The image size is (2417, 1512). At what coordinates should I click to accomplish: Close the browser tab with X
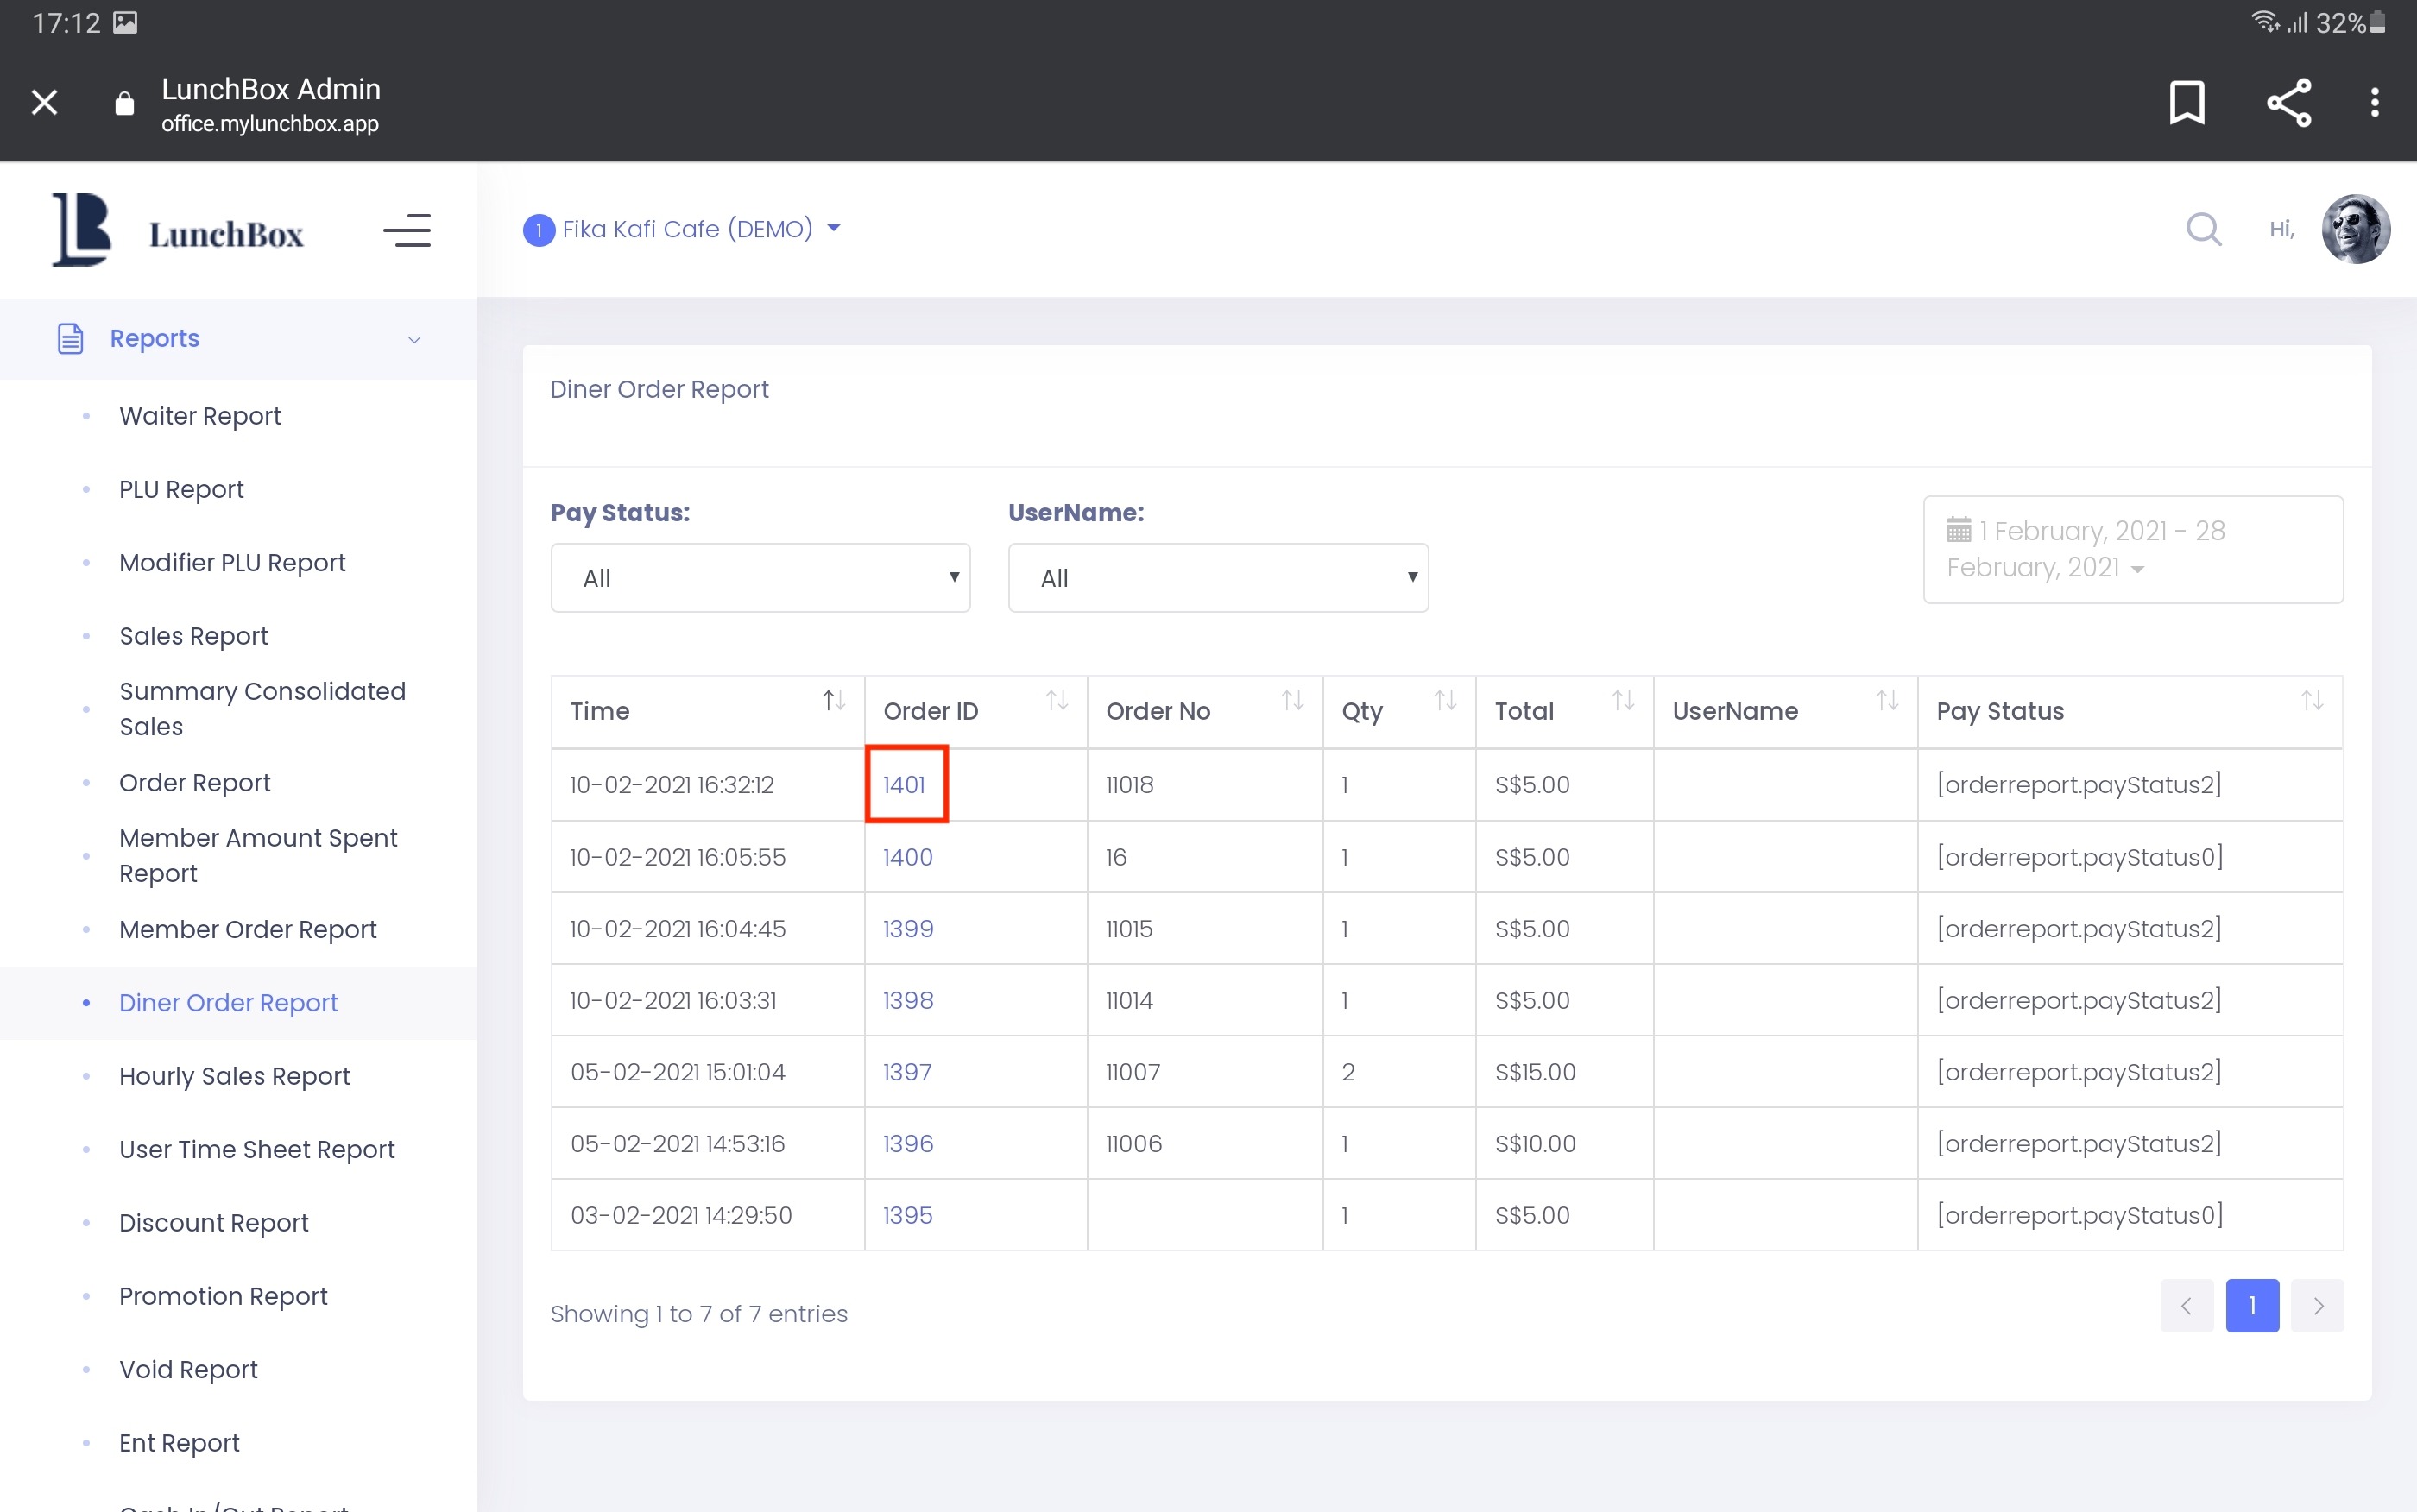tap(44, 102)
